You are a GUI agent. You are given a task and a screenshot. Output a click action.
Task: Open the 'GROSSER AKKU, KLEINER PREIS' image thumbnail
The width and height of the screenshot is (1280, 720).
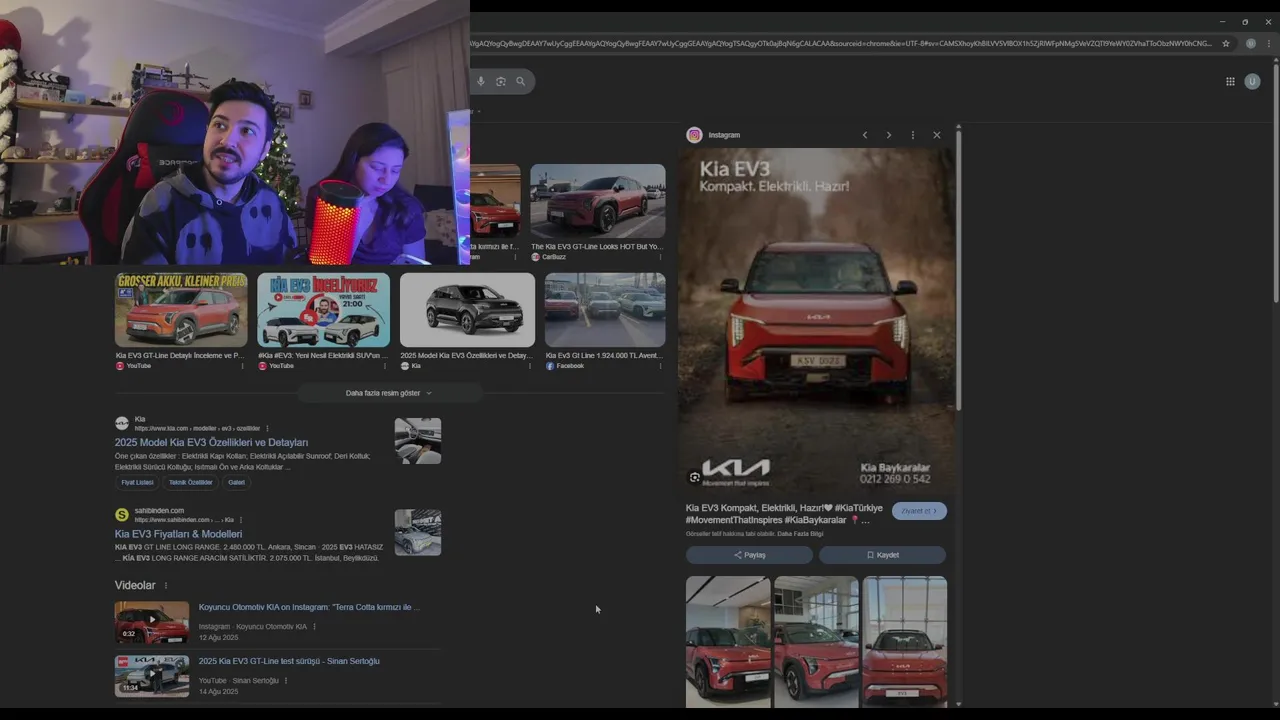point(181,310)
